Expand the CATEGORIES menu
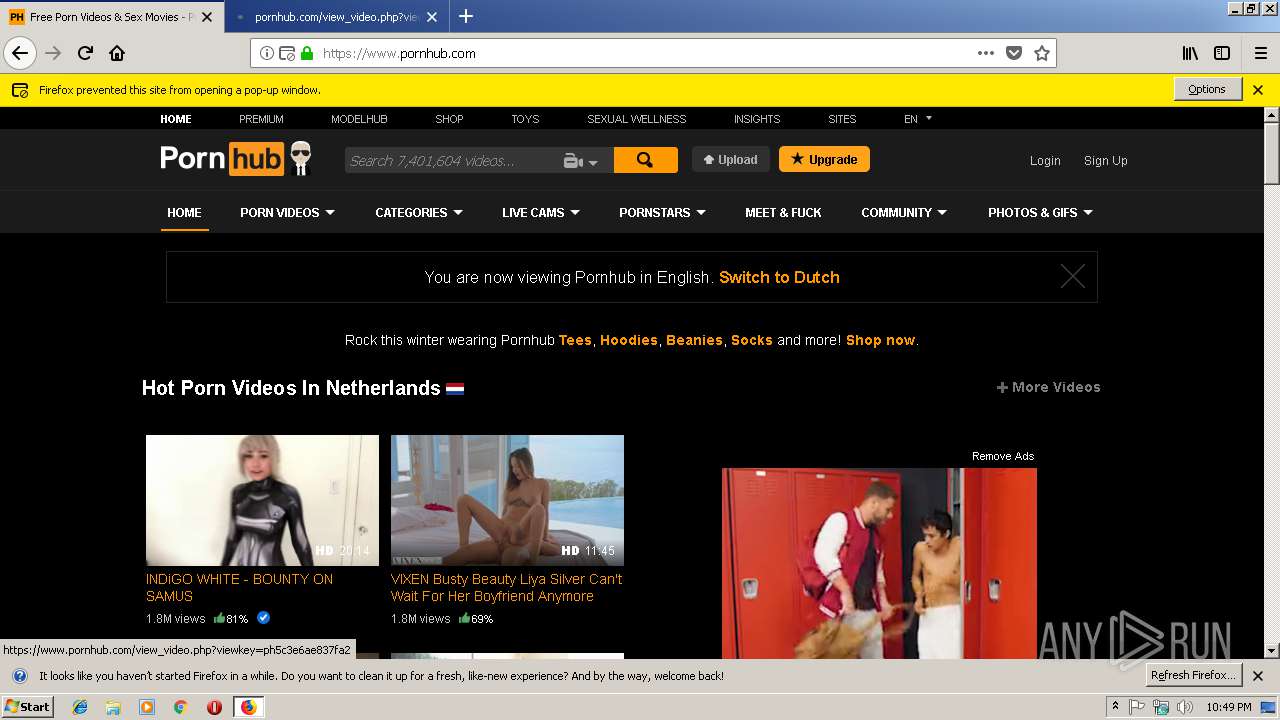Screen dimensions: 1280x720 (419, 212)
